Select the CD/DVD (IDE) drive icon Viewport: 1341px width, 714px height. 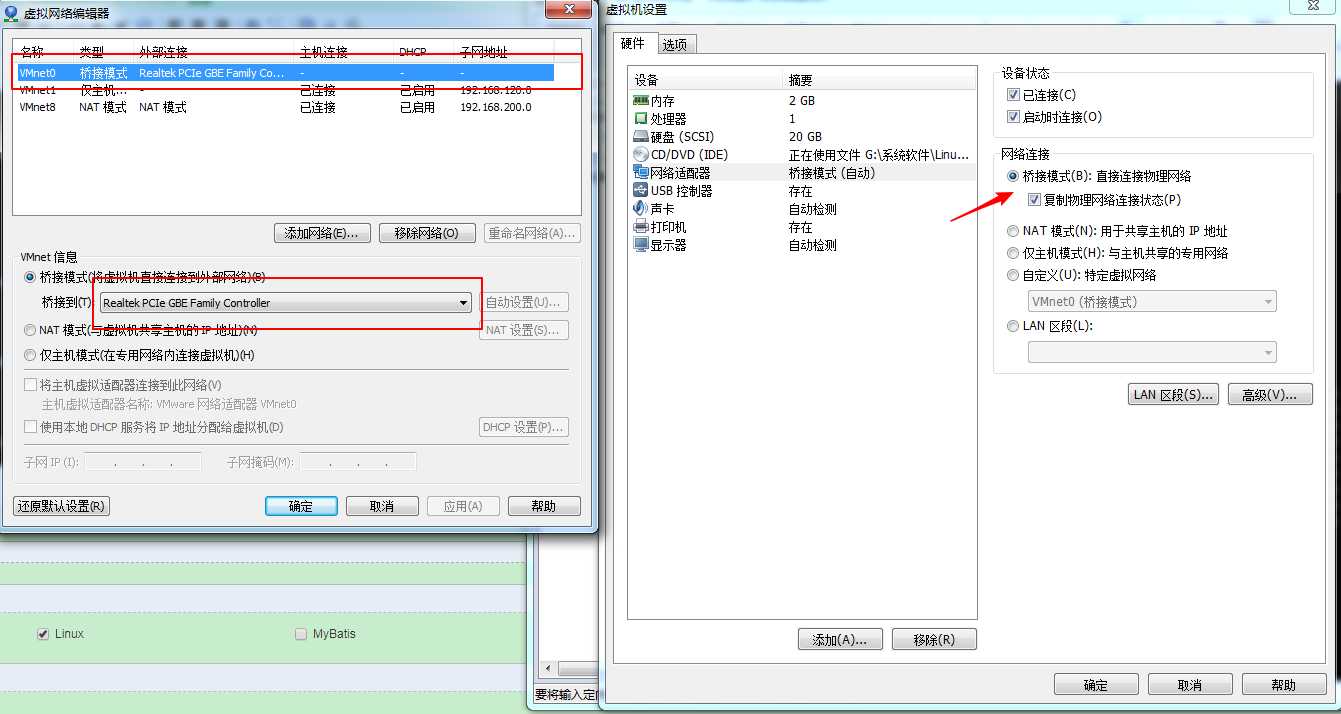pos(641,155)
